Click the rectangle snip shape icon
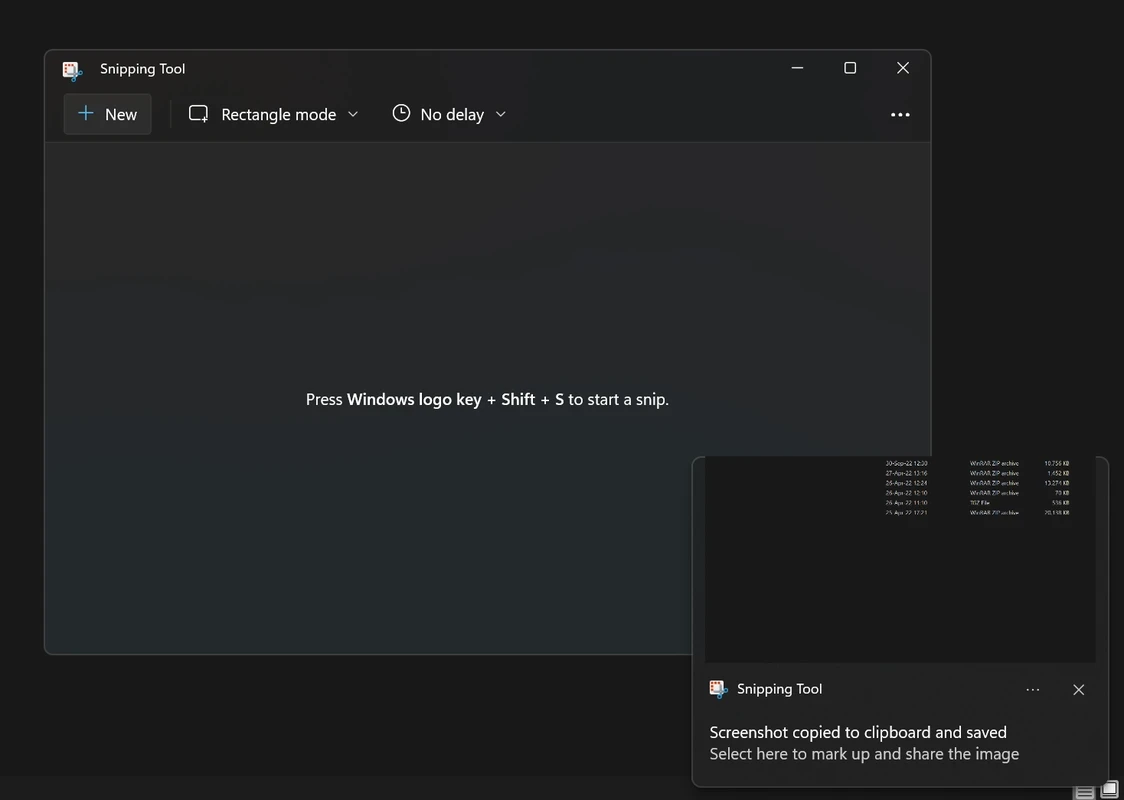Viewport: 1124px width, 800px height. click(199, 114)
